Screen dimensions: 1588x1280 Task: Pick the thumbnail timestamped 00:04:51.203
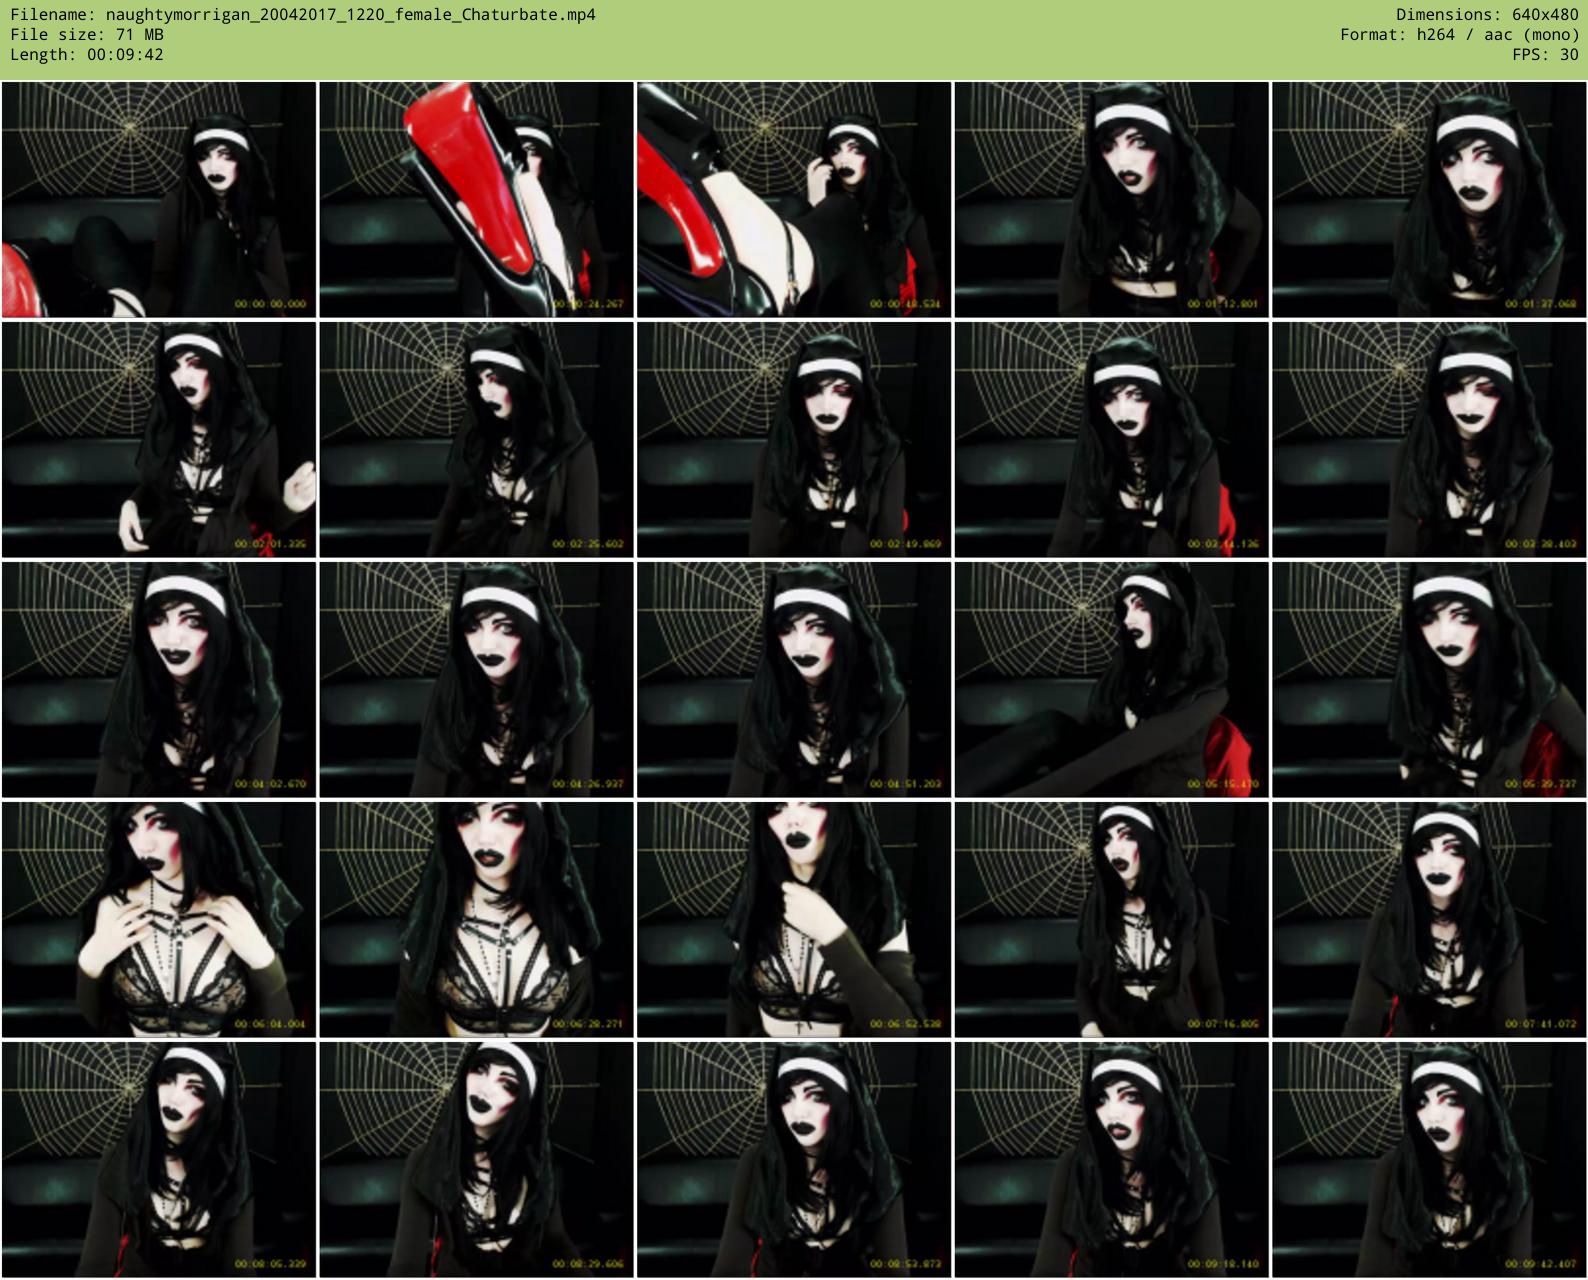[x=794, y=679]
